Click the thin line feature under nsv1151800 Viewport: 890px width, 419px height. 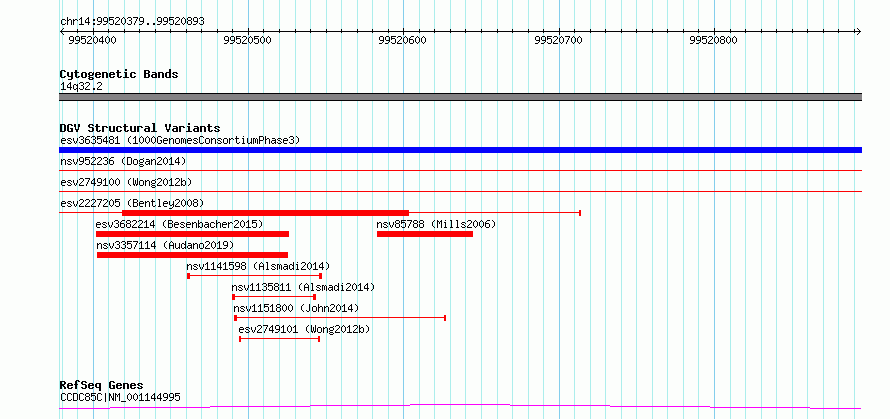[340, 318]
